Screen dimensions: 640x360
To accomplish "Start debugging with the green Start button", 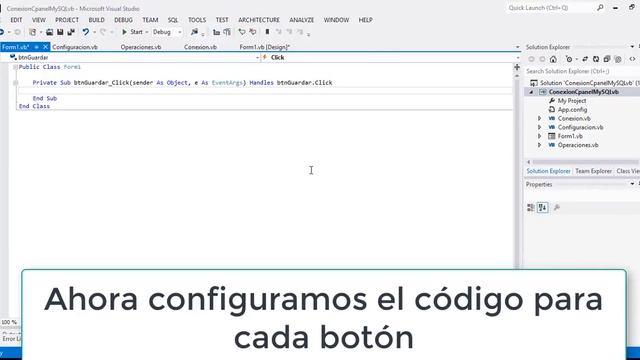I will pyautogui.click(x=132, y=32).
